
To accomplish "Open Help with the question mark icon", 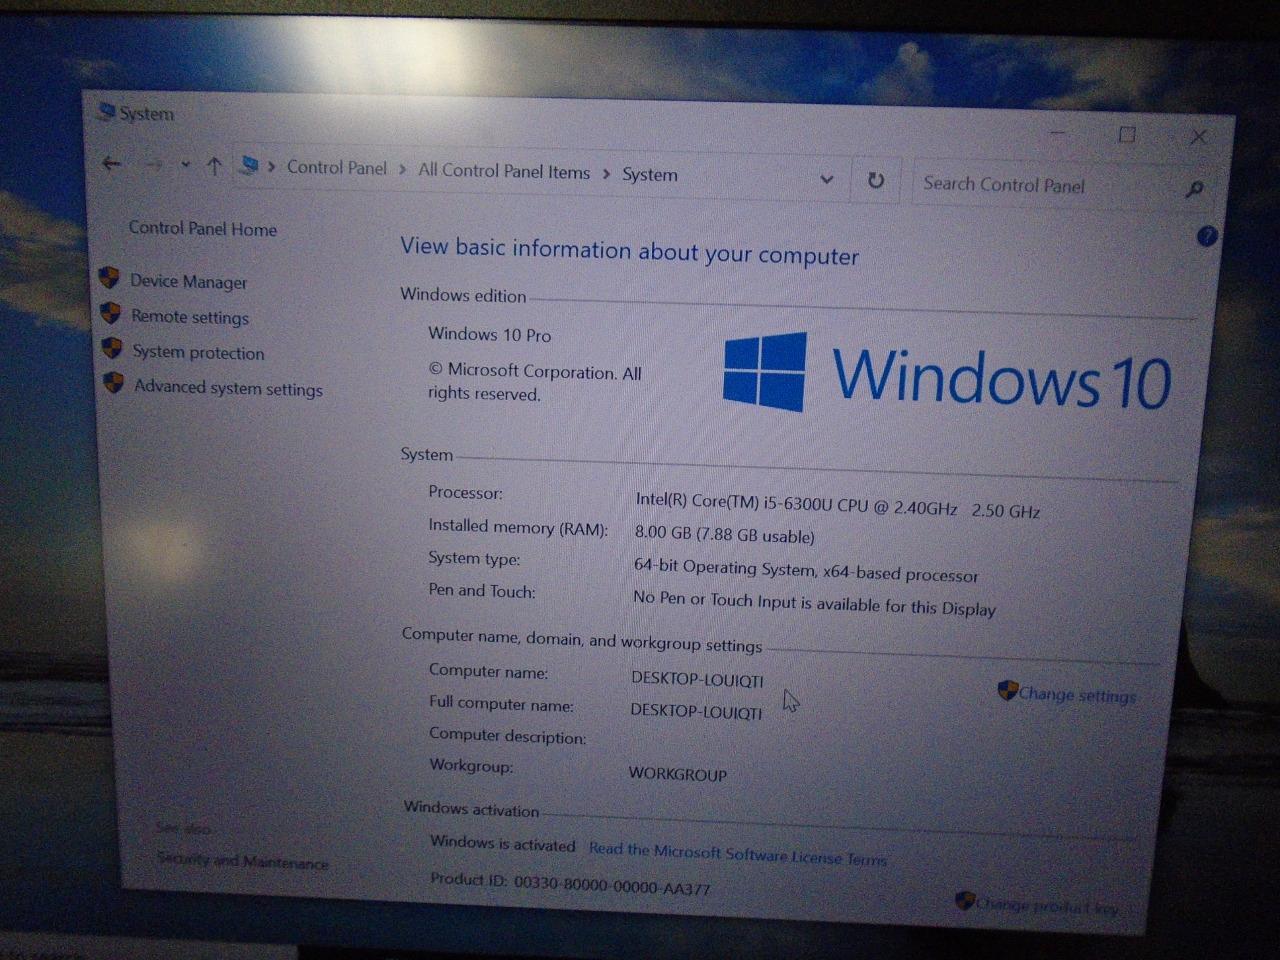I will click(x=1207, y=236).
